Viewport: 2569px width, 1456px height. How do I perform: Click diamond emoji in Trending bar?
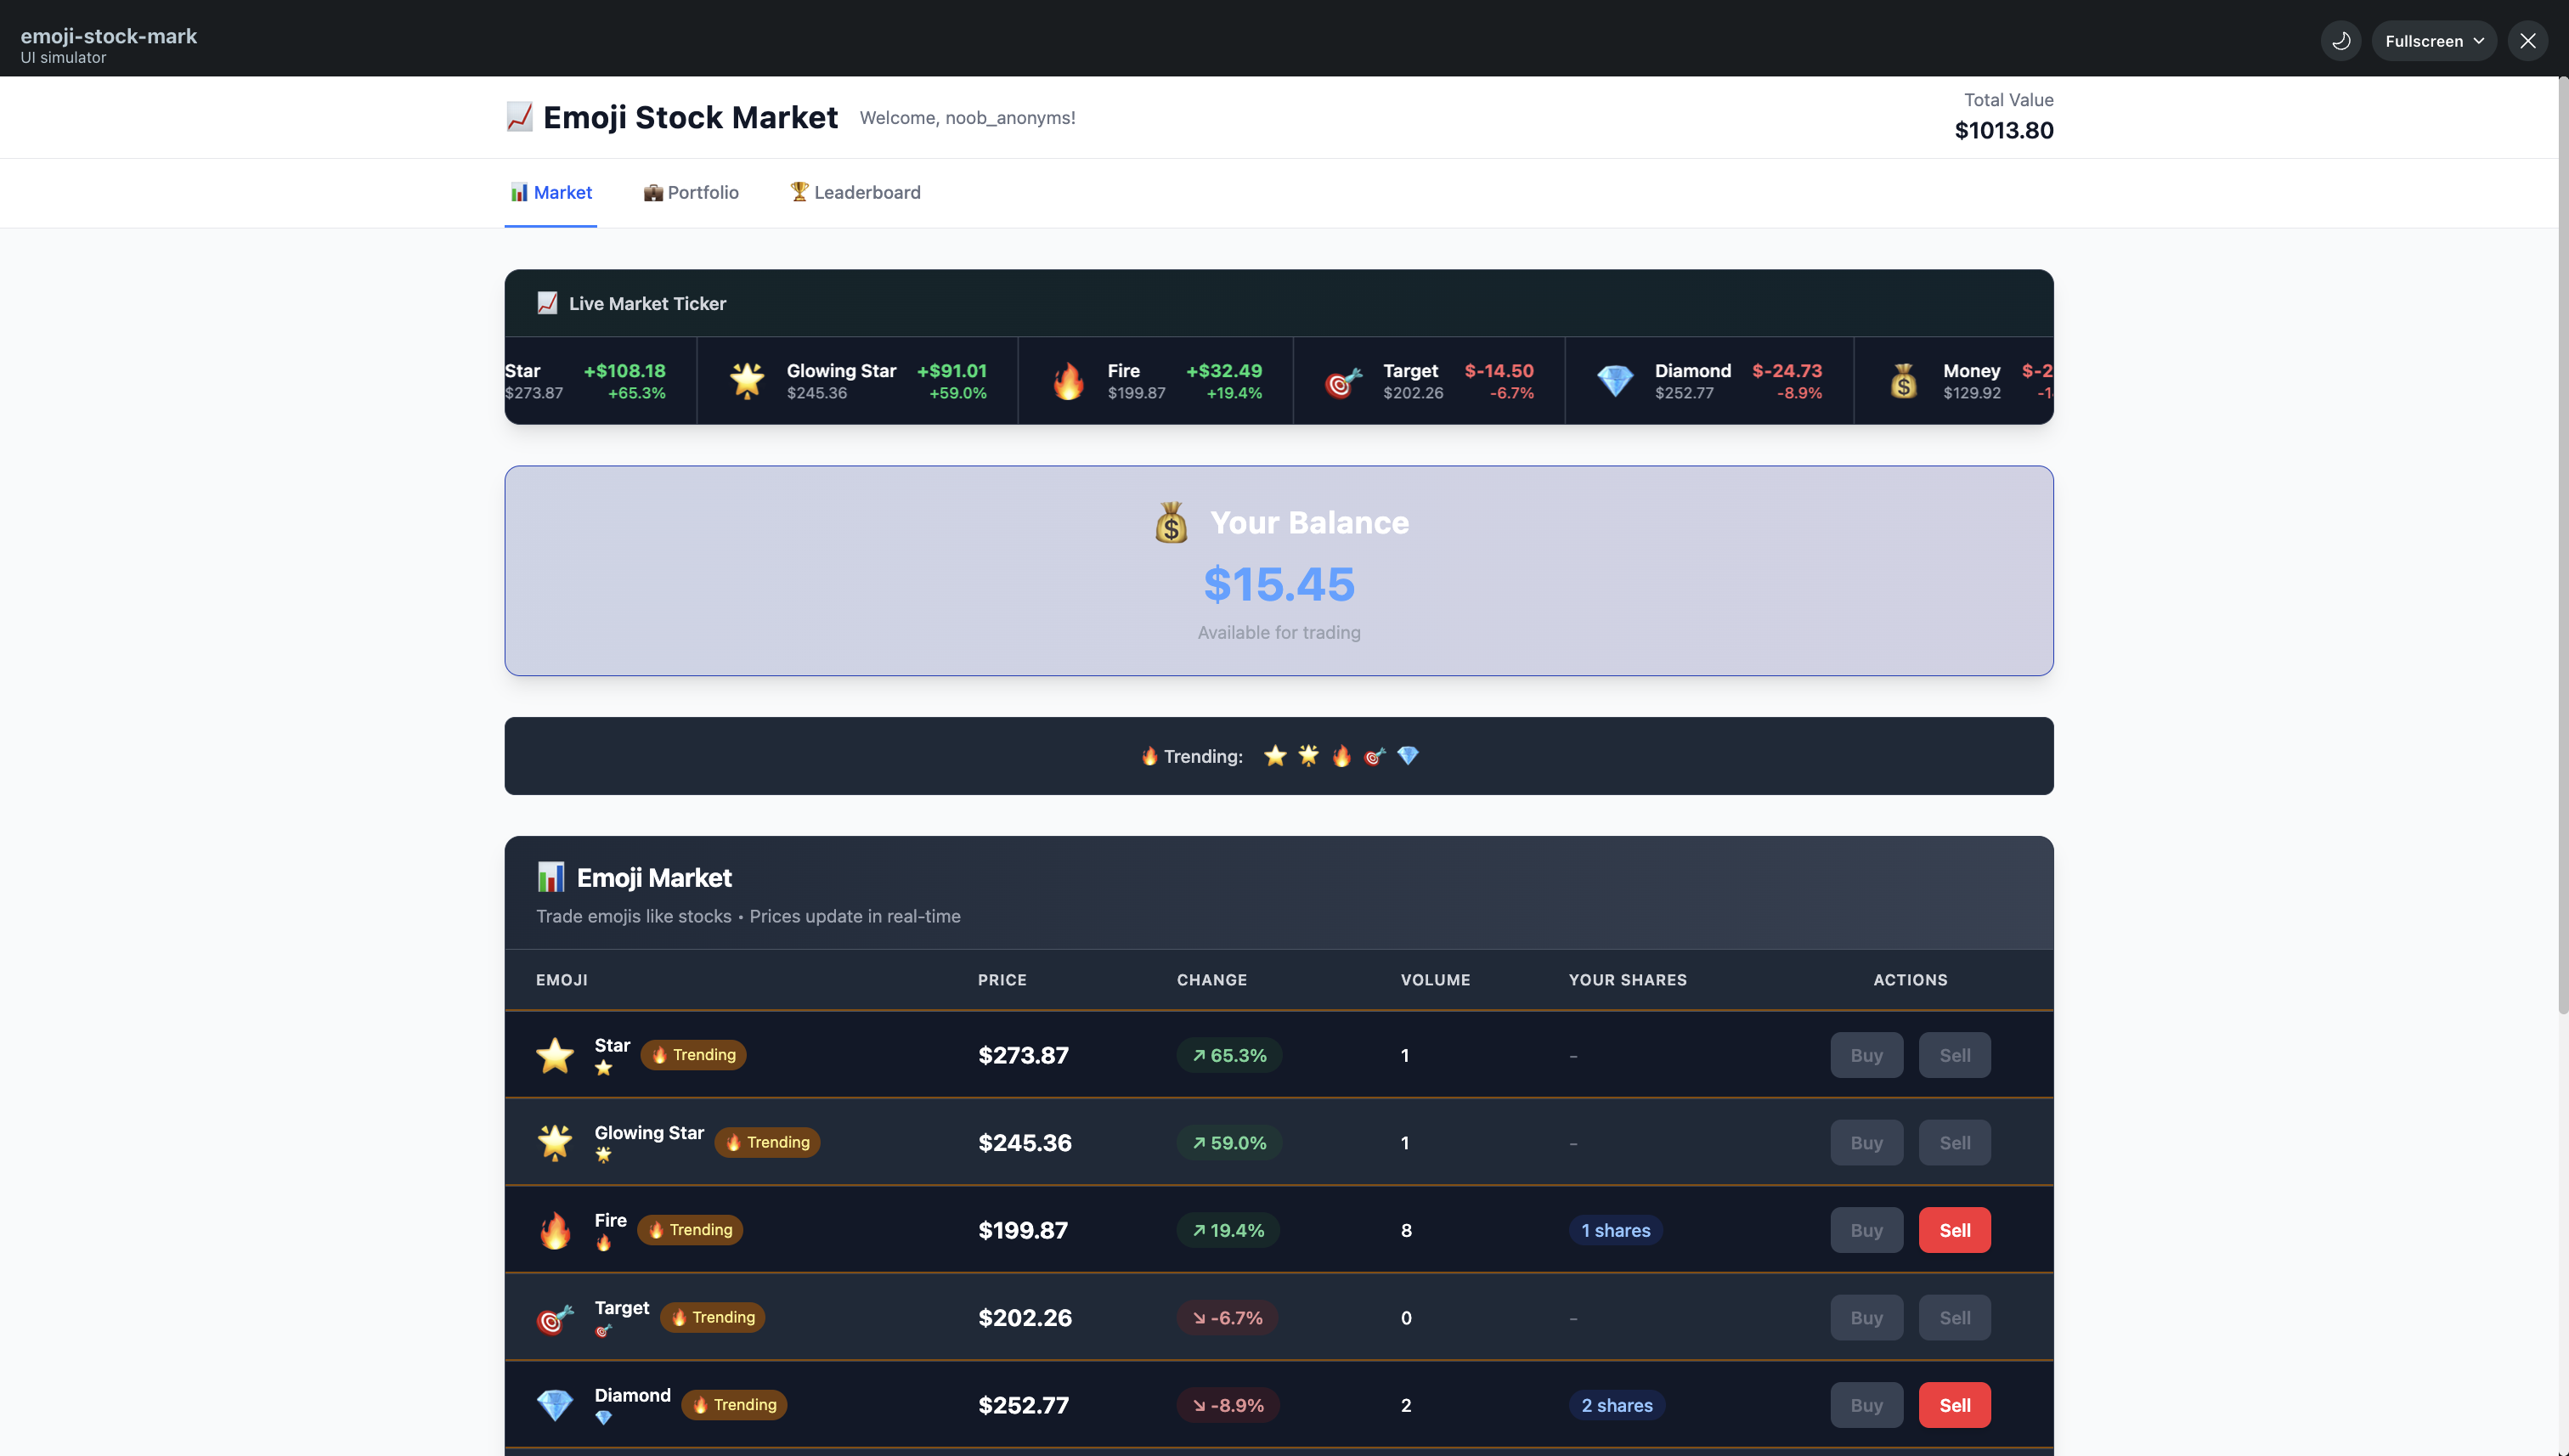click(1407, 756)
